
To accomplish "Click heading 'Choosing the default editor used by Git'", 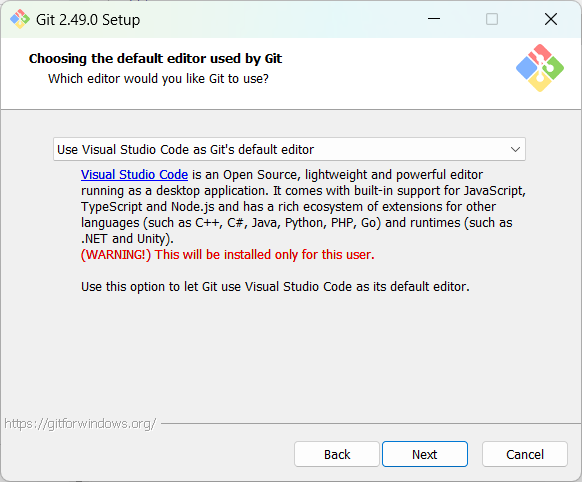I will [x=155, y=59].
